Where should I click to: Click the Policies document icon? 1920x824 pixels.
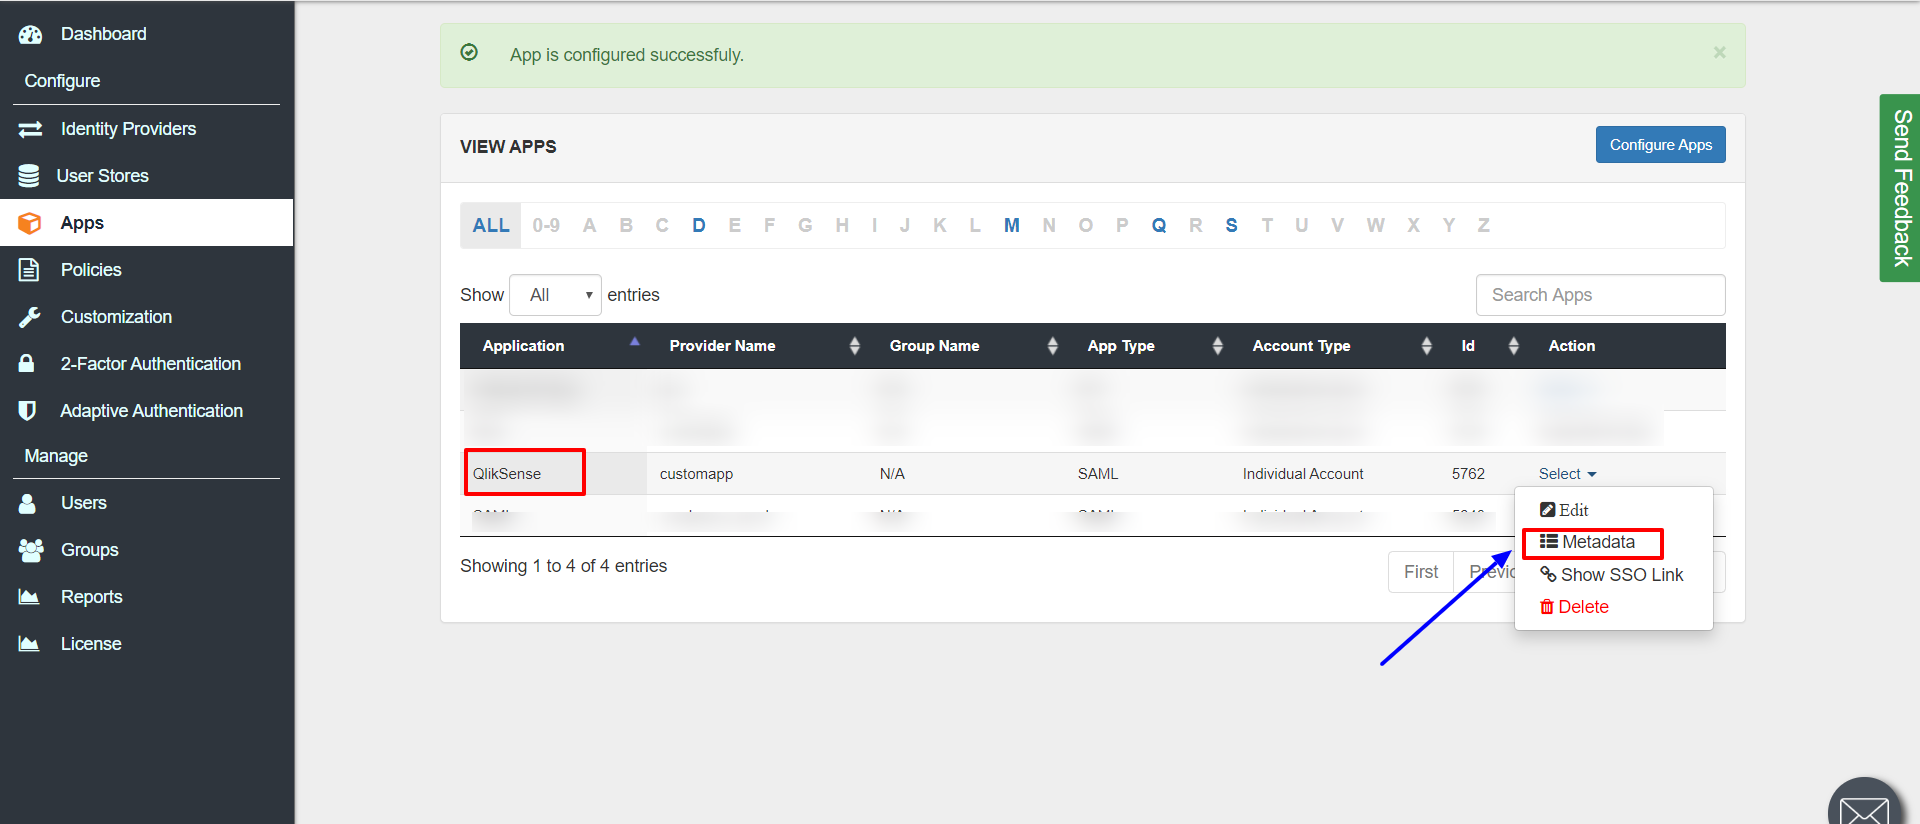(x=29, y=270)
